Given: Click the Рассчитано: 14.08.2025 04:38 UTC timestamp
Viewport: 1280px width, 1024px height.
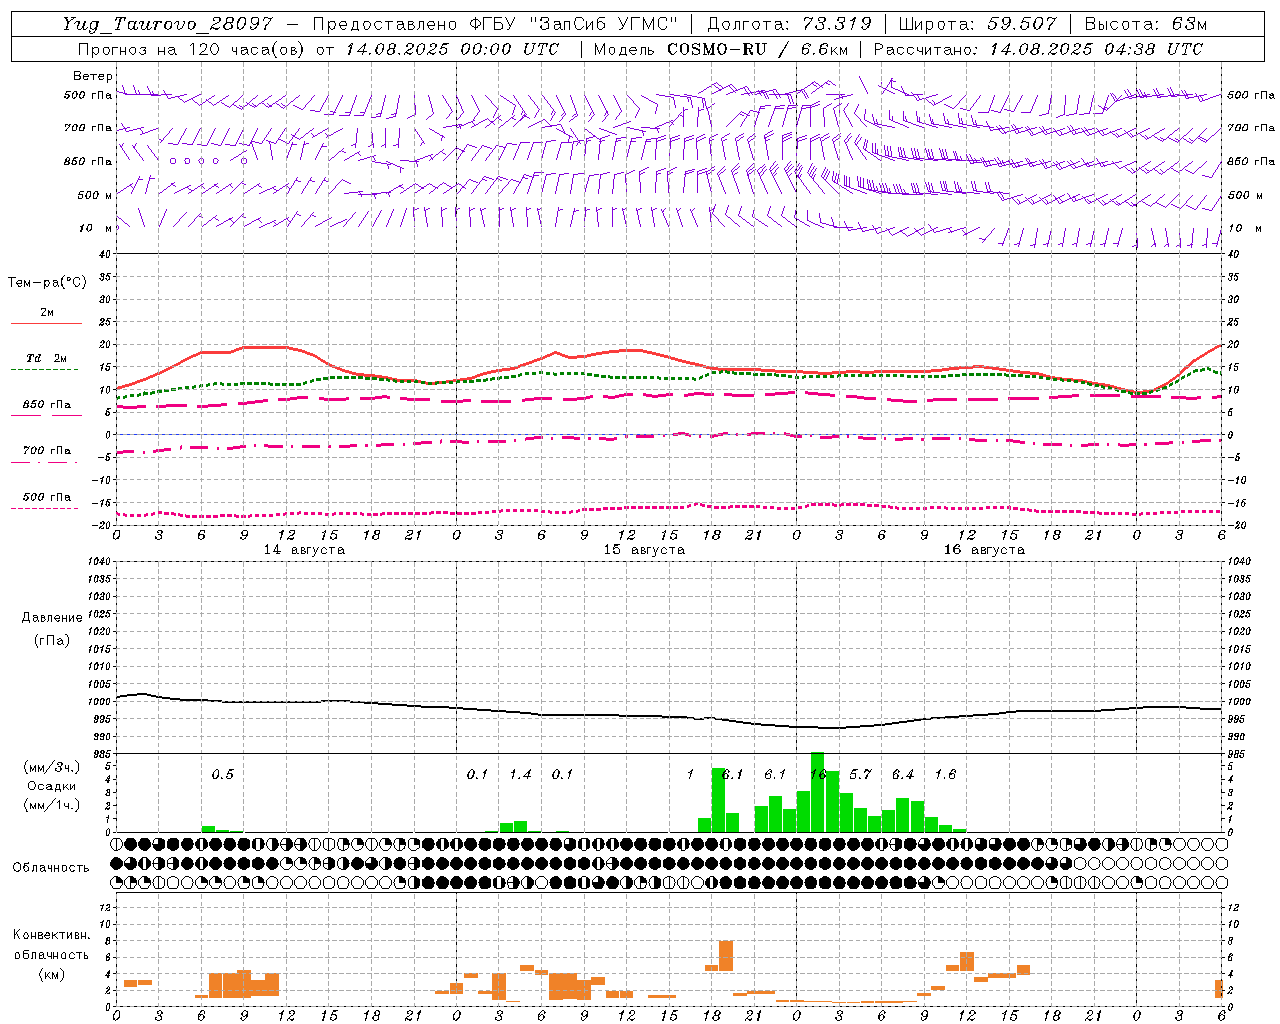Looking at the screenshot, I should [x=1038, y=49].
